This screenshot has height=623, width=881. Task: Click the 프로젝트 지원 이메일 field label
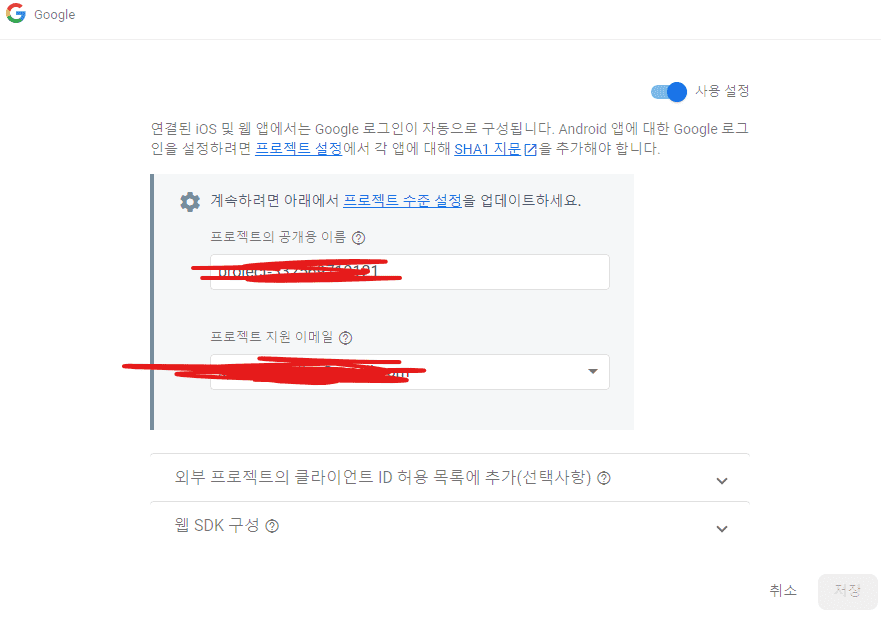point(272,337)
